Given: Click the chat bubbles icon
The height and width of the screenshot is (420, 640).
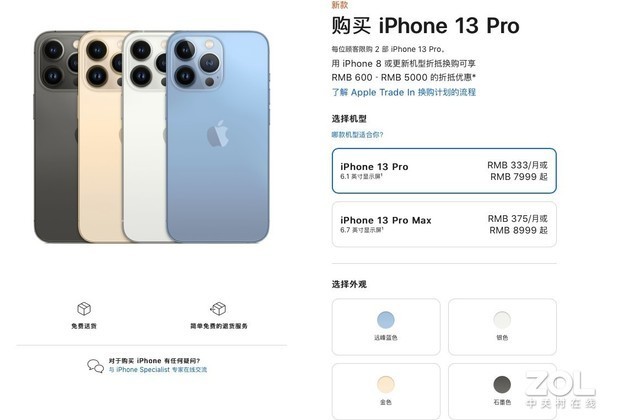Looking at the screenshot, I should (96, 366).
